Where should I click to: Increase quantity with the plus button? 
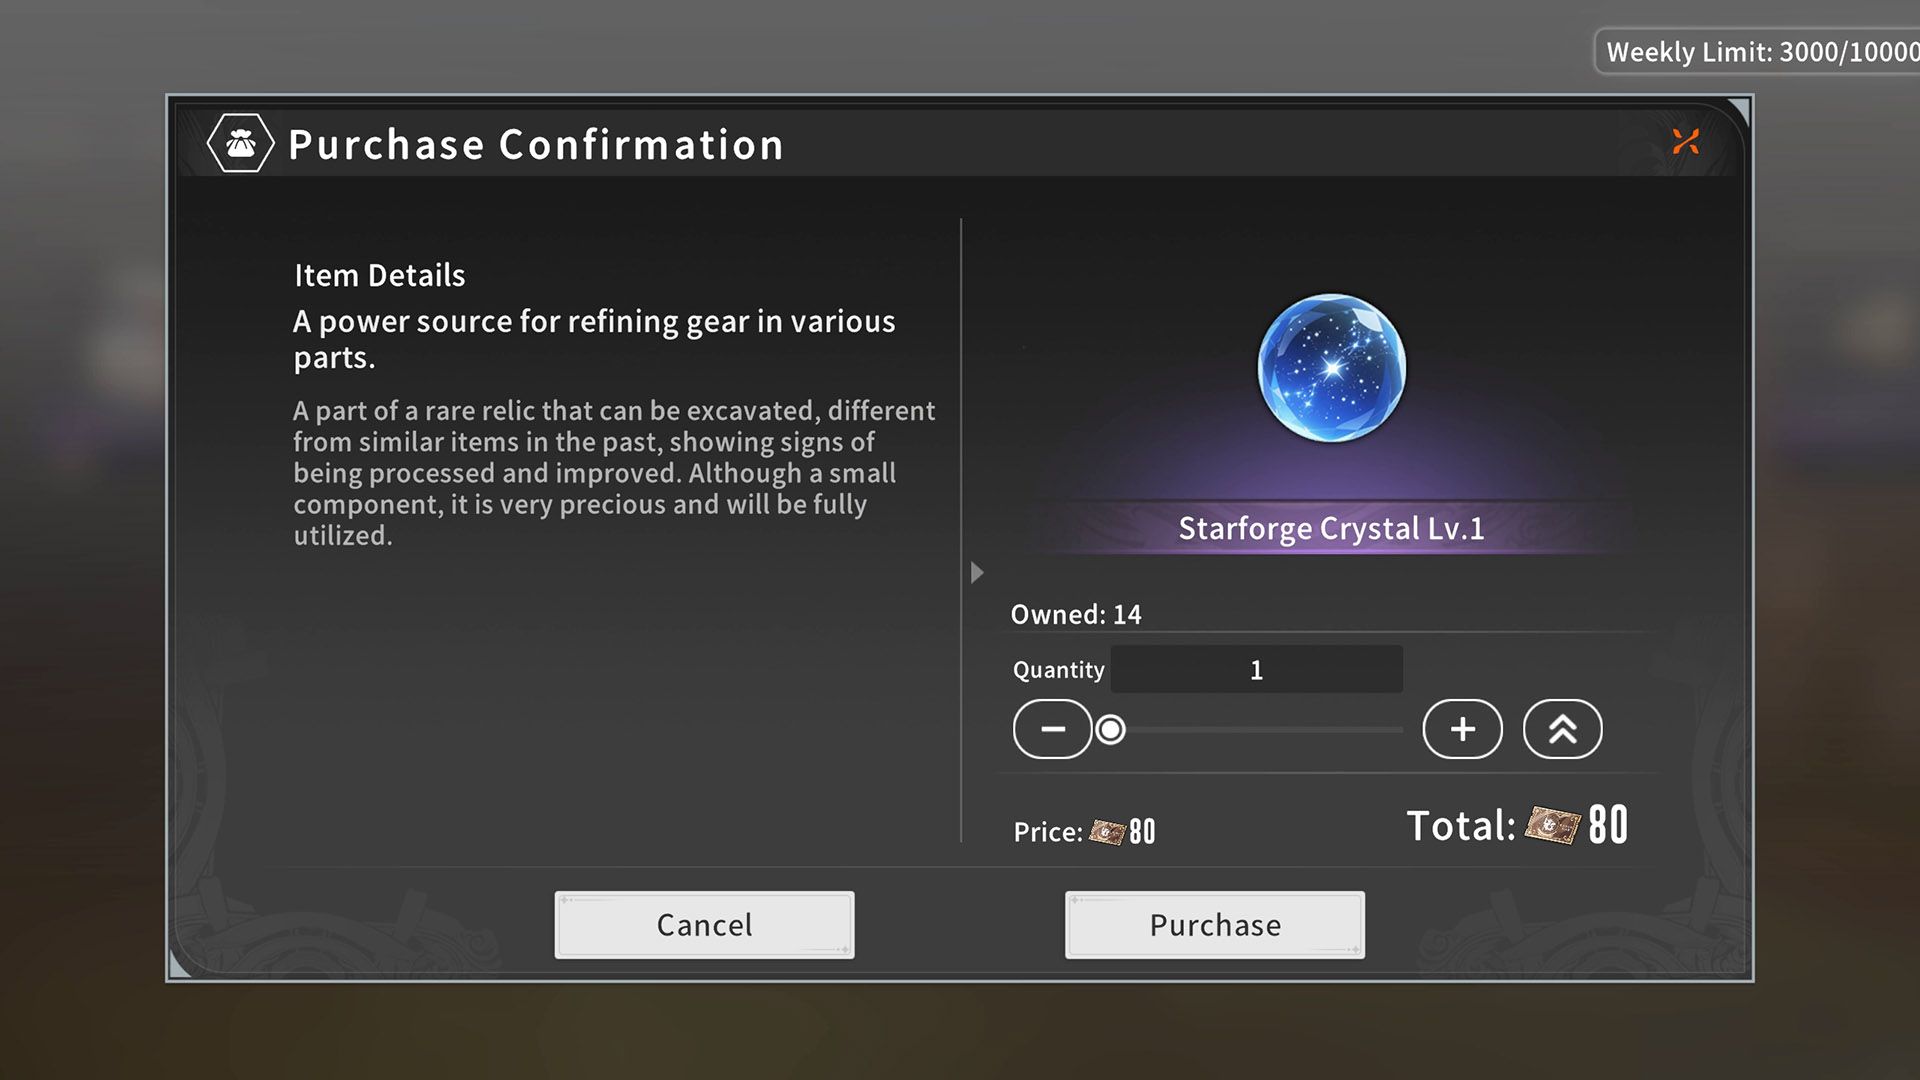pyautogui.click(x=1462, y=729)
